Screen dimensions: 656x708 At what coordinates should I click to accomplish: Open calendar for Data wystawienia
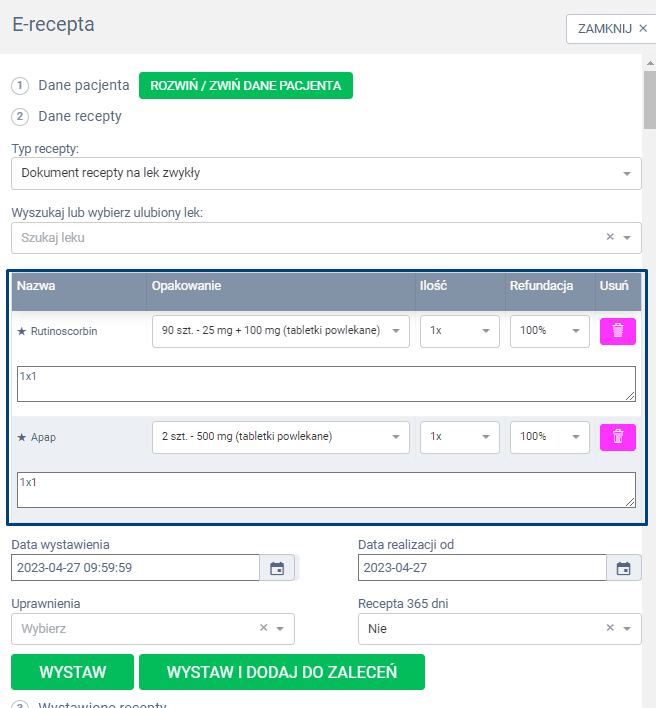(x=277, y=568)
